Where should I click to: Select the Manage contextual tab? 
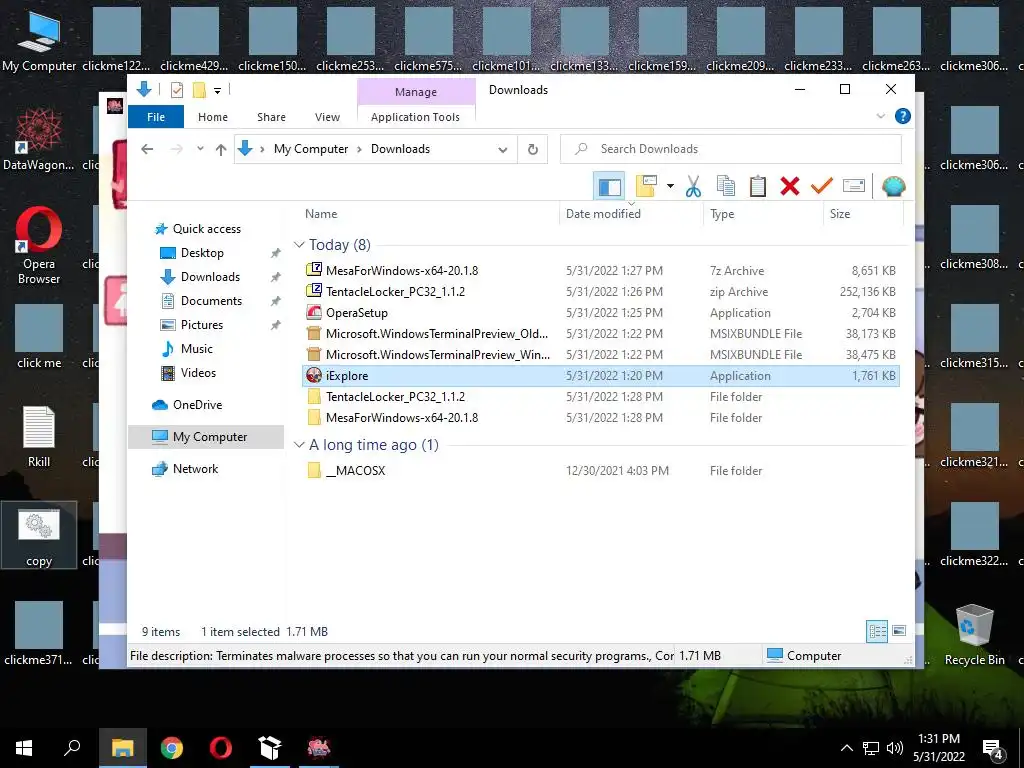tap(416, 92)
